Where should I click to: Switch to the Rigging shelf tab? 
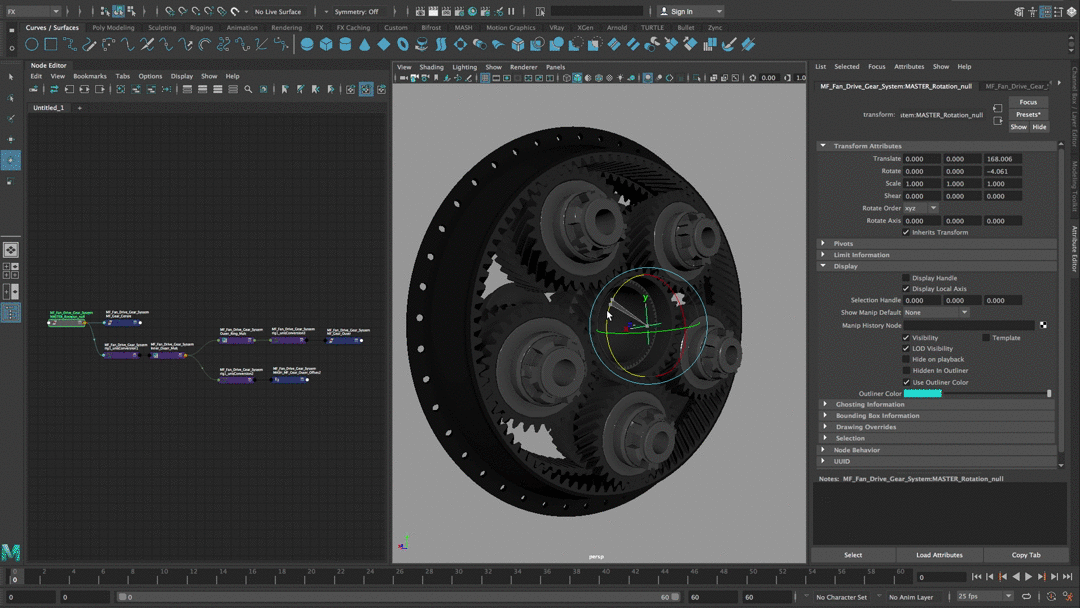[201, 28]
